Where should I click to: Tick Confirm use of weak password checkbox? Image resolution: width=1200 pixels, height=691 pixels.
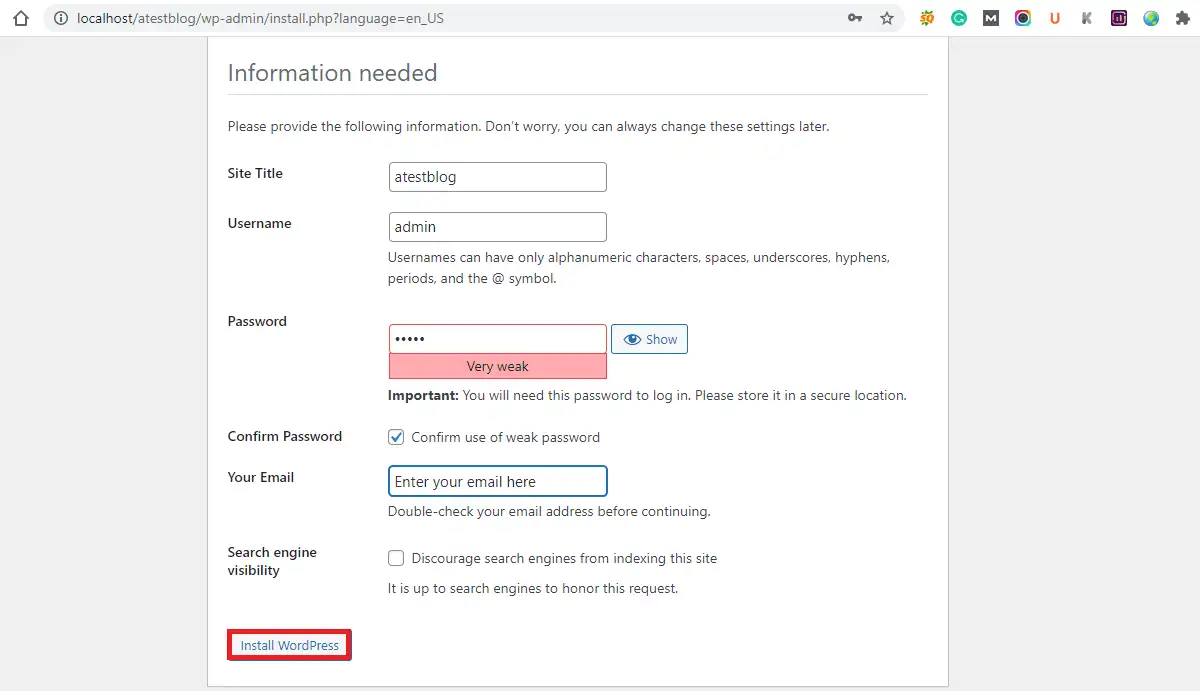click(396, 437)
